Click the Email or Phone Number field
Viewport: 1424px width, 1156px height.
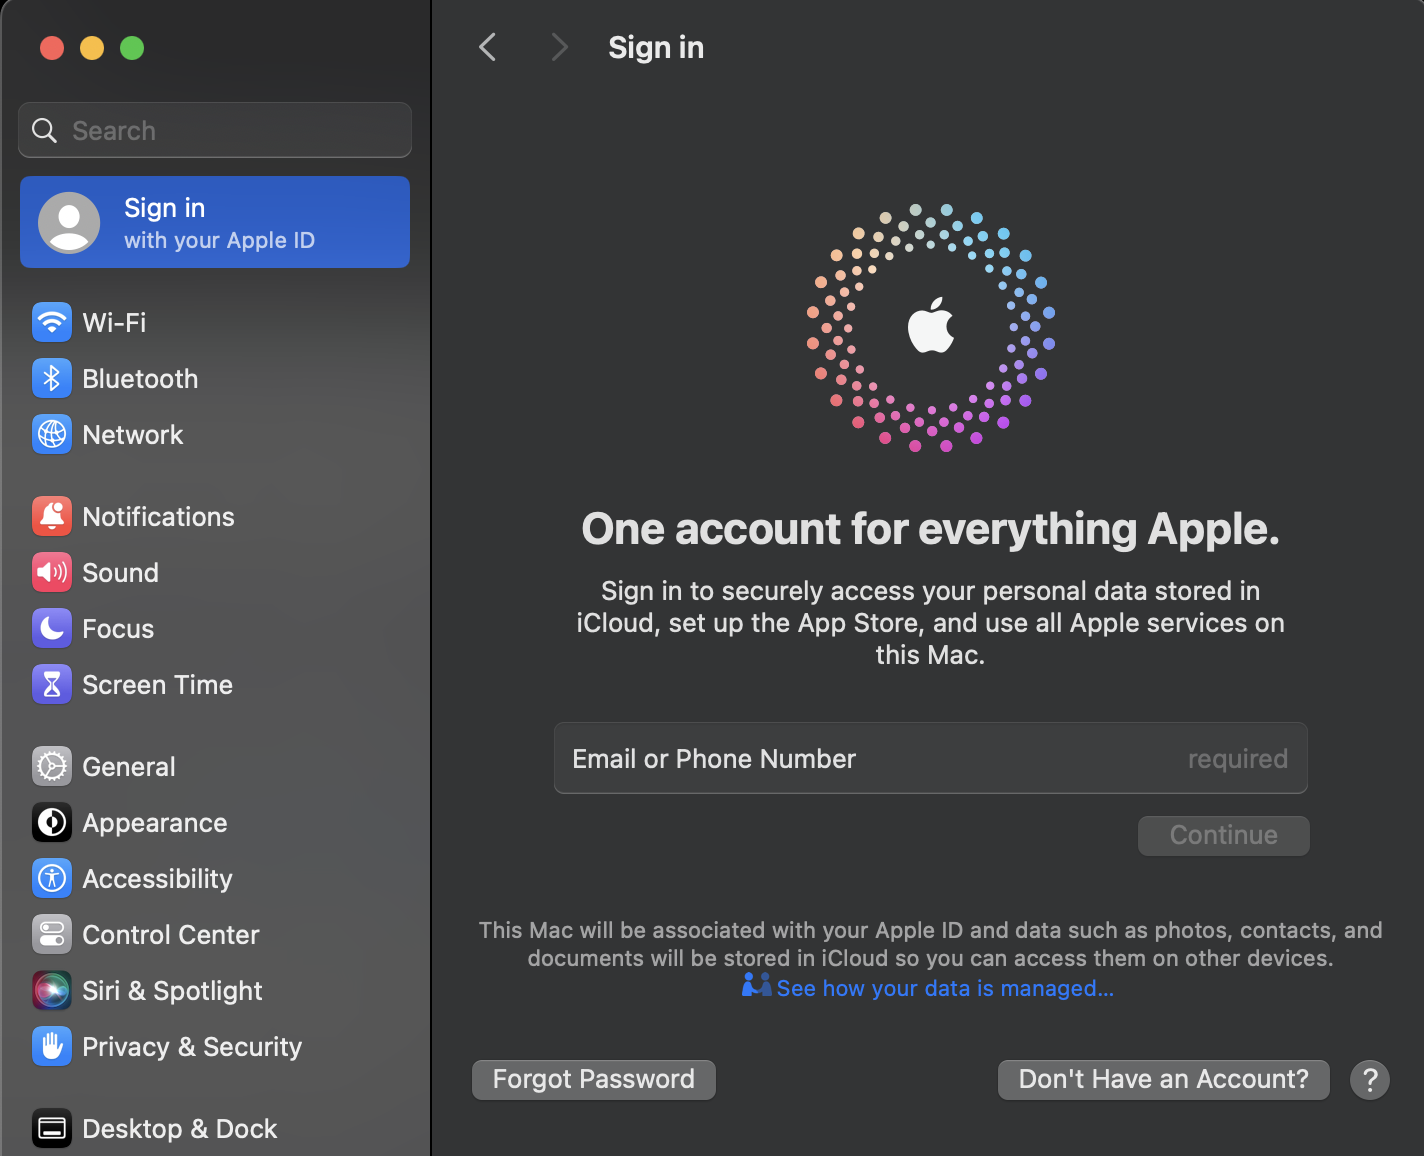point(930,758)
